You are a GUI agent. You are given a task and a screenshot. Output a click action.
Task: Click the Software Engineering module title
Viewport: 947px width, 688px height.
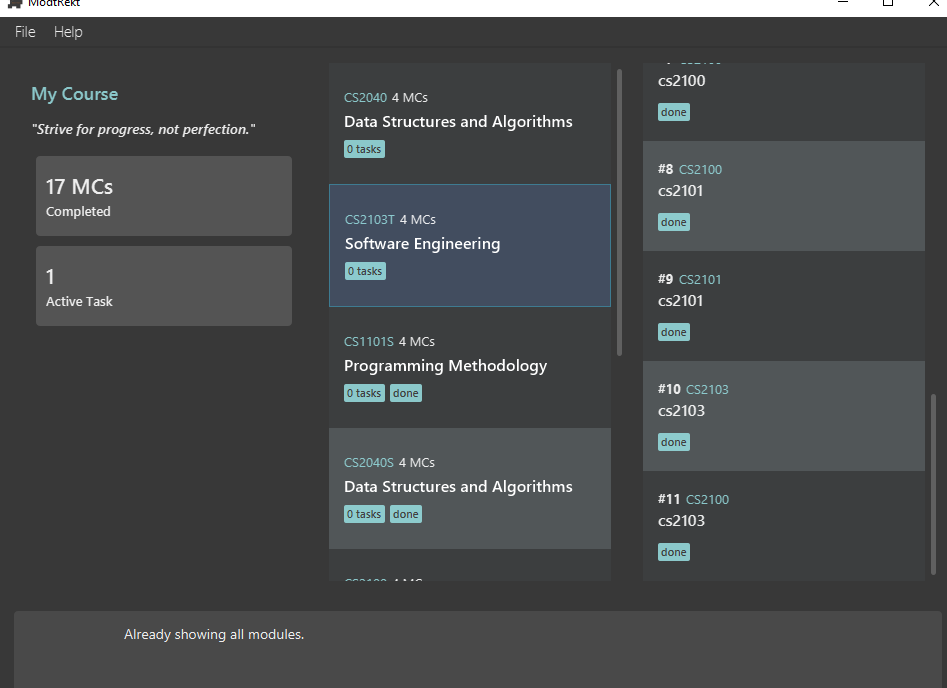click(422, 244)
